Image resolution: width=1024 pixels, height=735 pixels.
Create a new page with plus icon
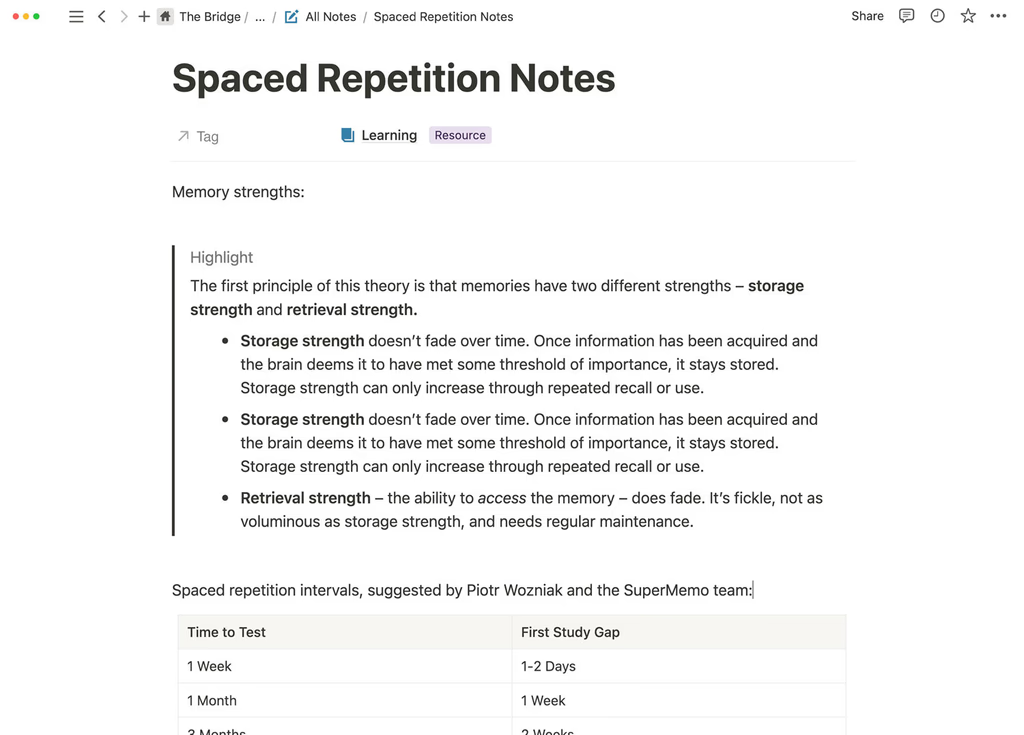pyautogui.click(x=144, y=17)
